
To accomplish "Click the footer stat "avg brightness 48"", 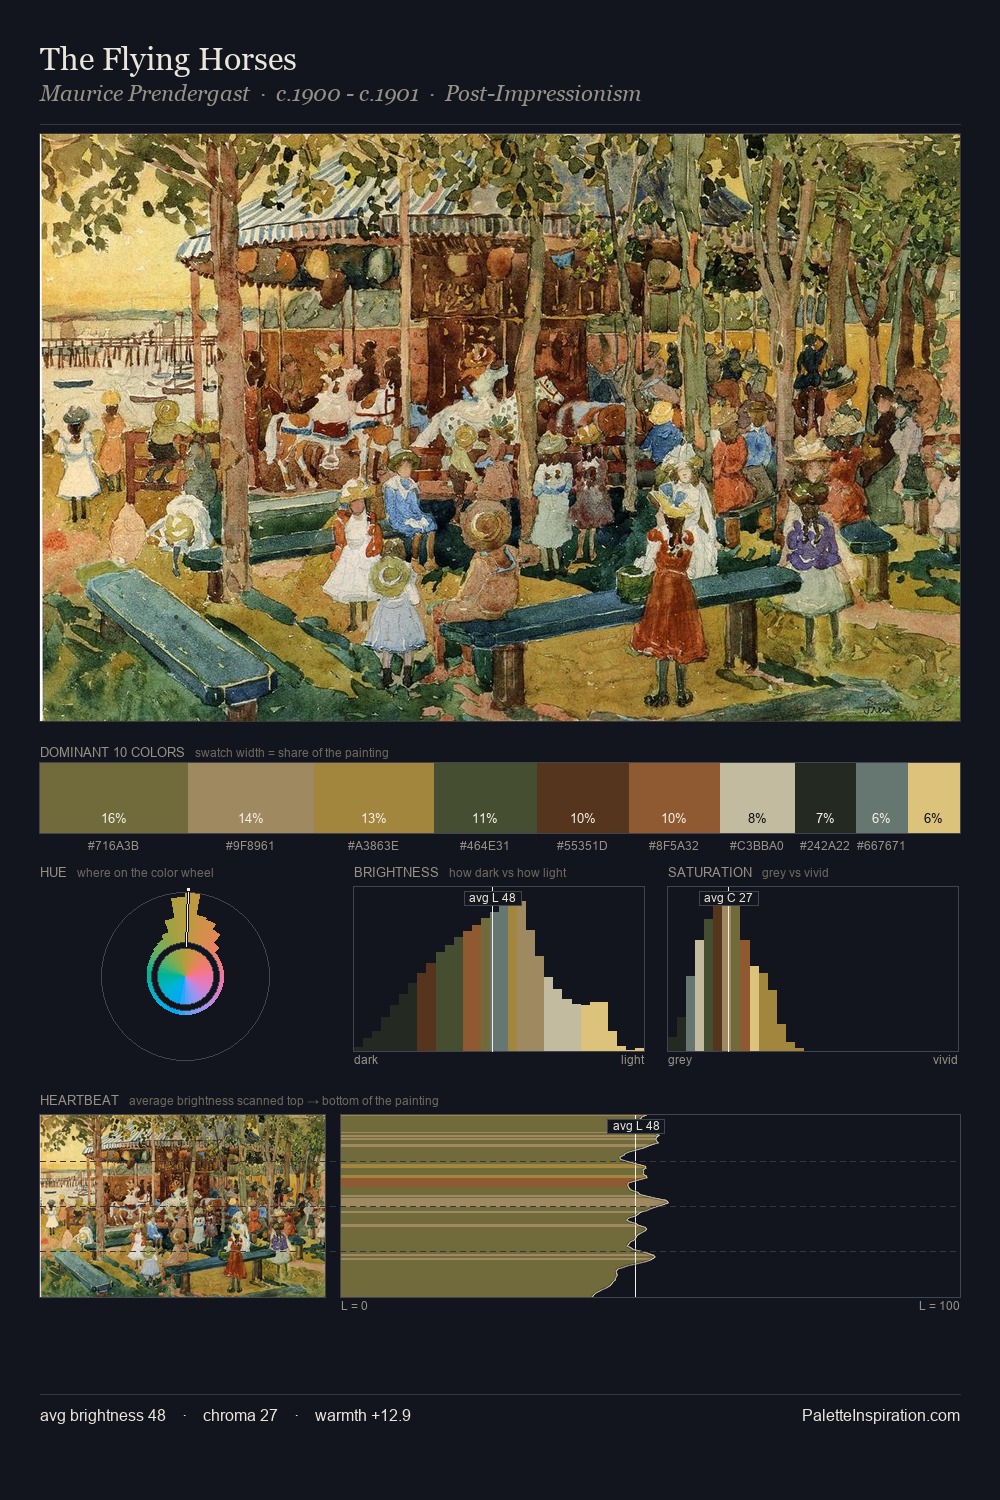I will click(103, 1415).
